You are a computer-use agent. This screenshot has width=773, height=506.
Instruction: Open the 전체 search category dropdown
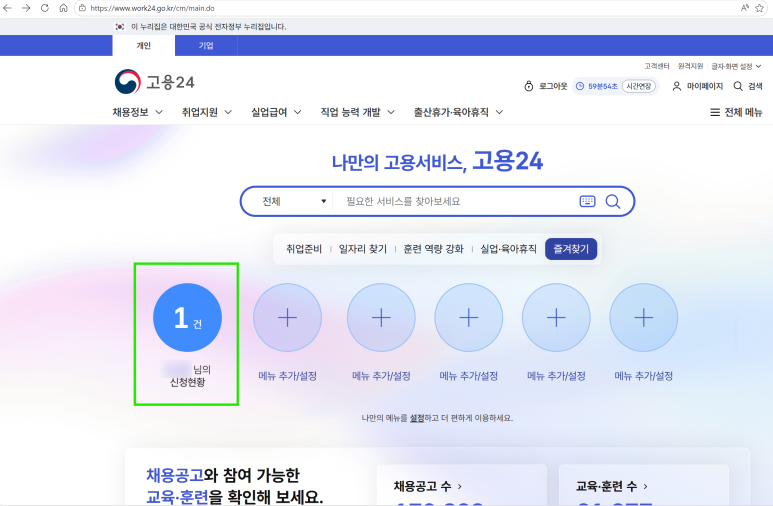click(294, 201)
